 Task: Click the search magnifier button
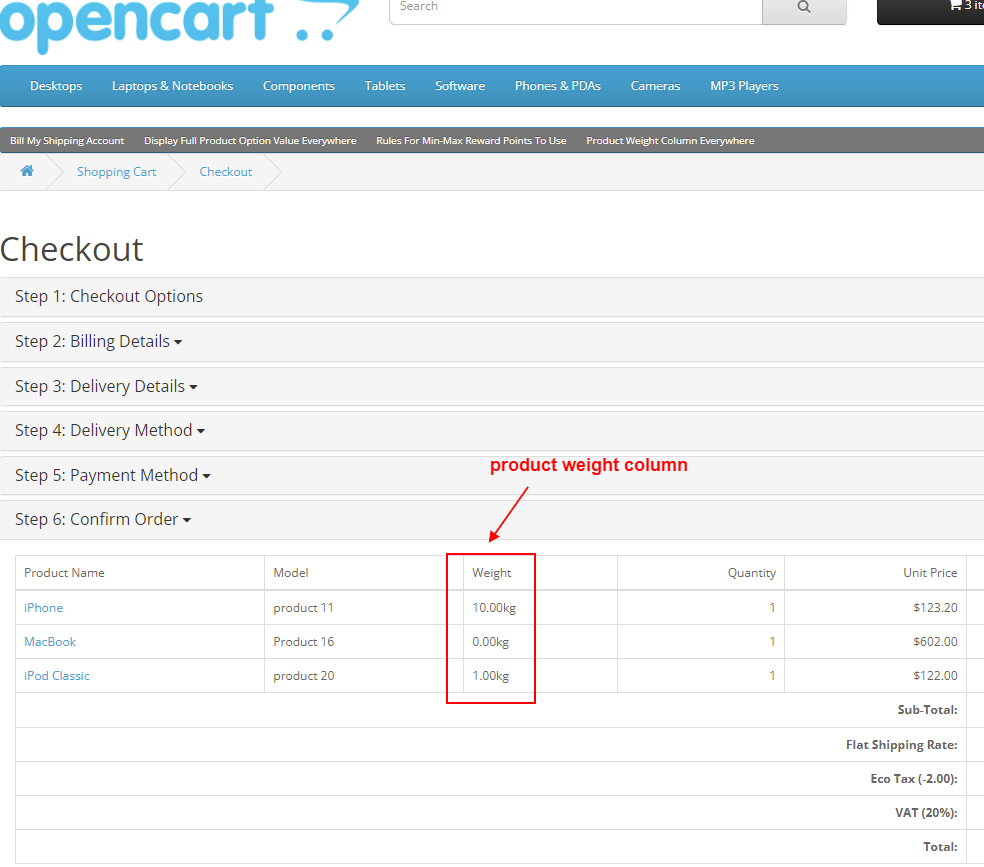pyautogui.click(x=804, y=8)
